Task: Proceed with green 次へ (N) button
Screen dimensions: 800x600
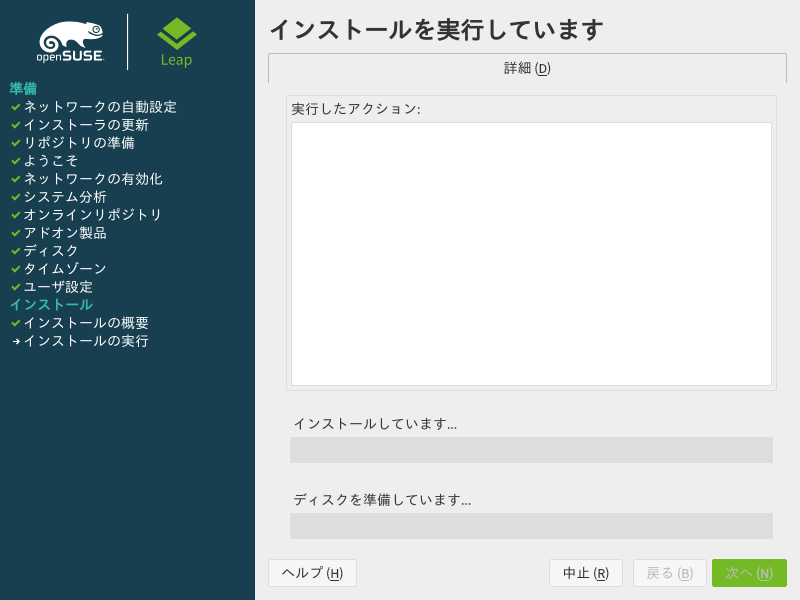Action: tap(749, 573)
